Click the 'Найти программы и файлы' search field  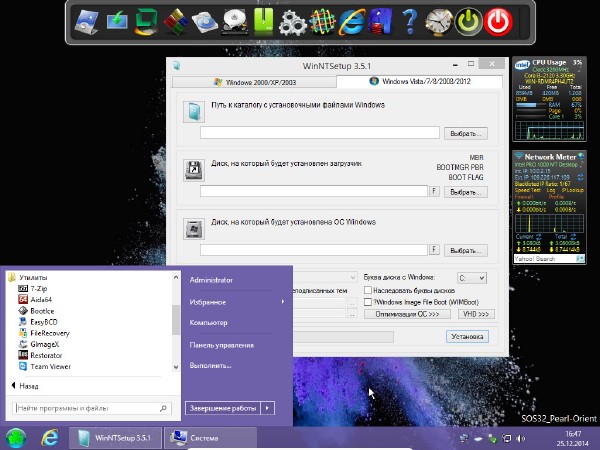(90, 408)
